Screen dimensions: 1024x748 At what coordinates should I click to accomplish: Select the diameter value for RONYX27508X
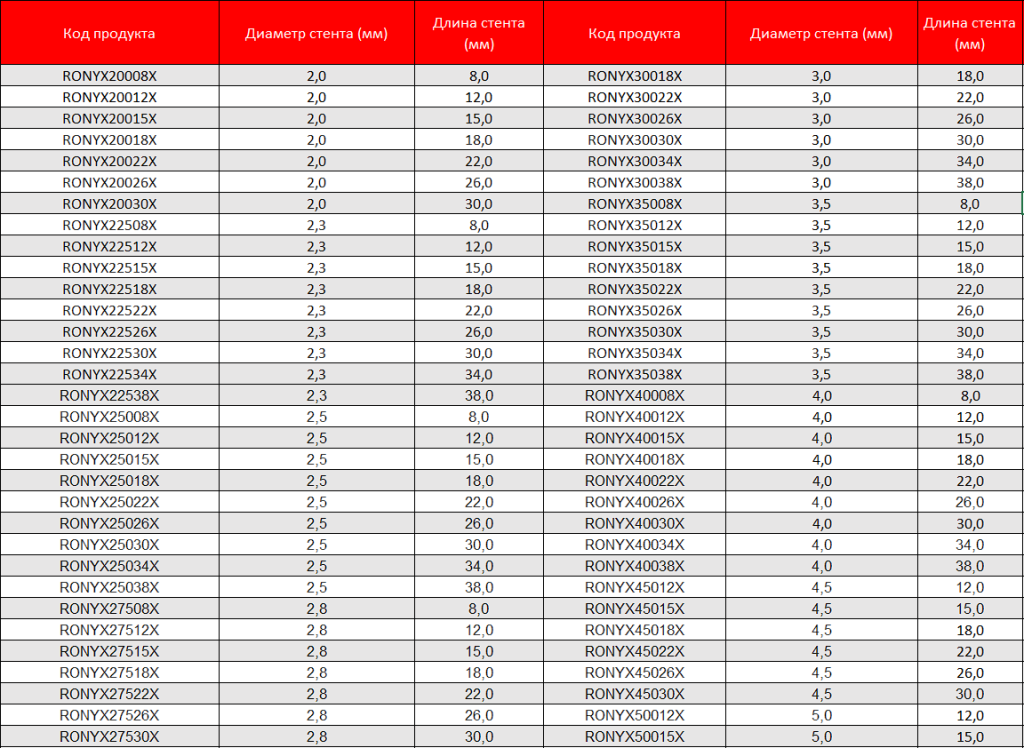(x=316, y=609)
